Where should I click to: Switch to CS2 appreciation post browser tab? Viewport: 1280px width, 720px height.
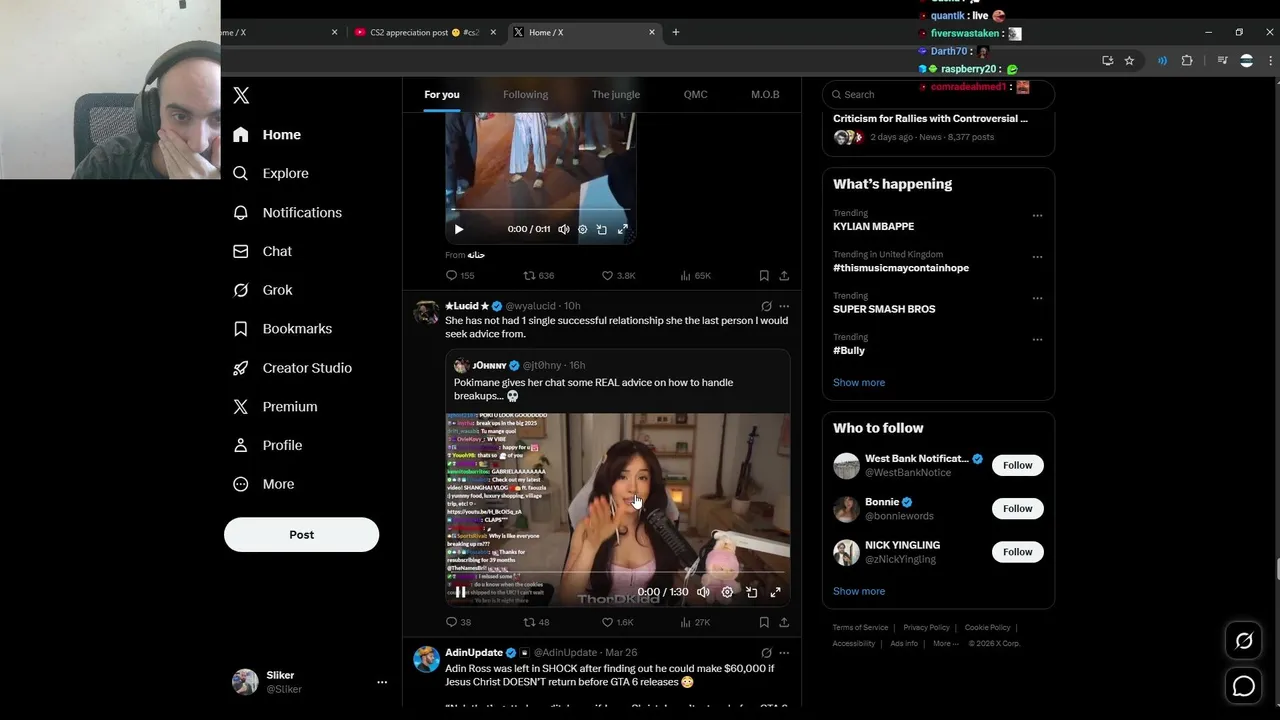click(425, 32)
